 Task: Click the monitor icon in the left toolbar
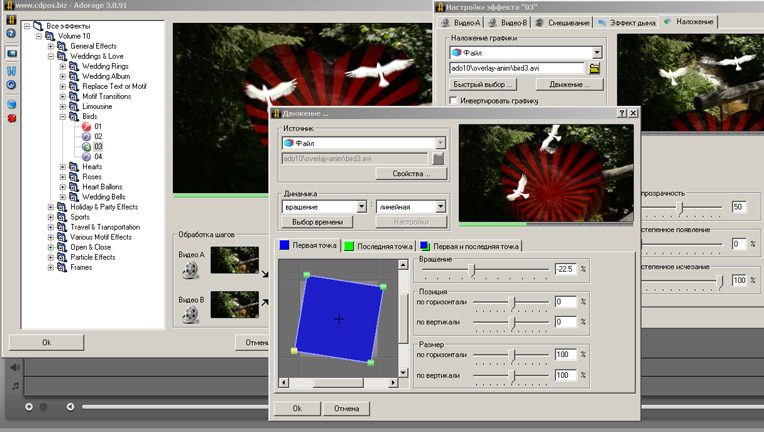click(12, 53)
